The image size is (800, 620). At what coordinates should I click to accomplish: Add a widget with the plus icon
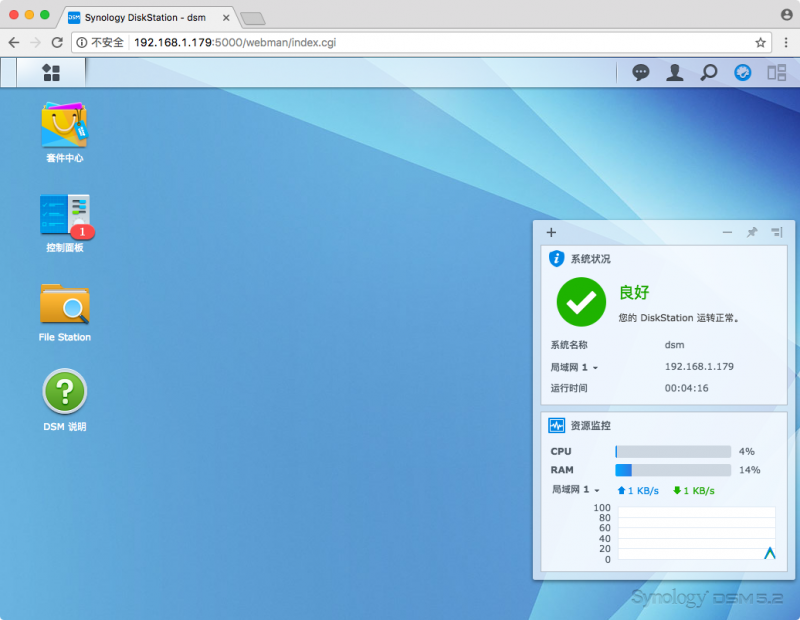tap(551, 233)
